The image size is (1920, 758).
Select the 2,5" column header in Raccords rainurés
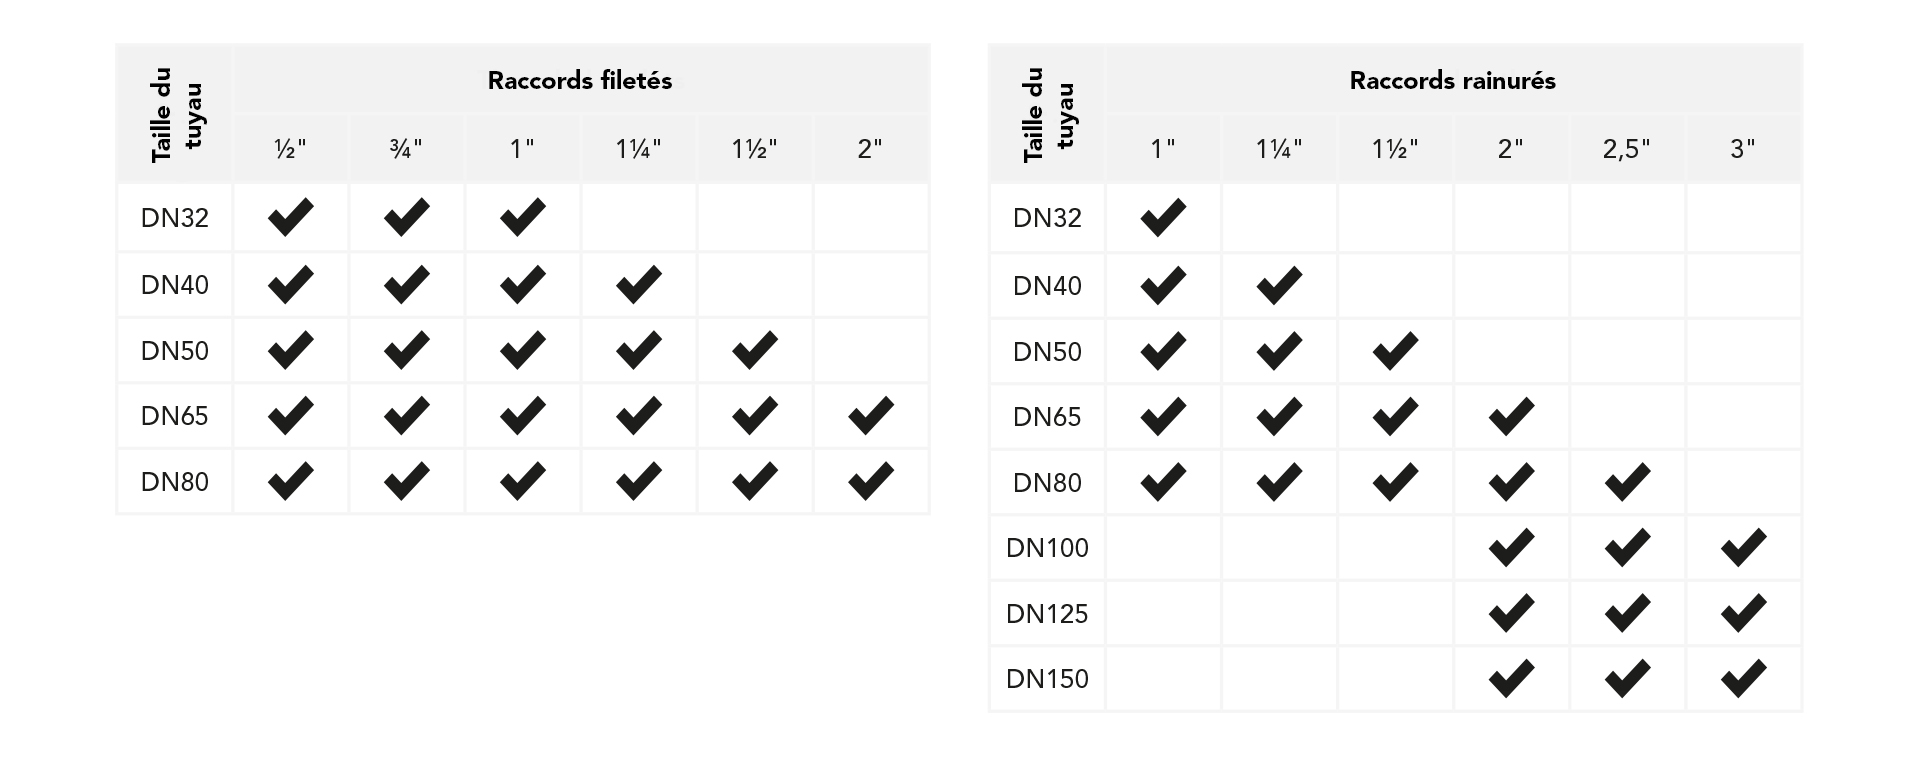coord(1627,149)
